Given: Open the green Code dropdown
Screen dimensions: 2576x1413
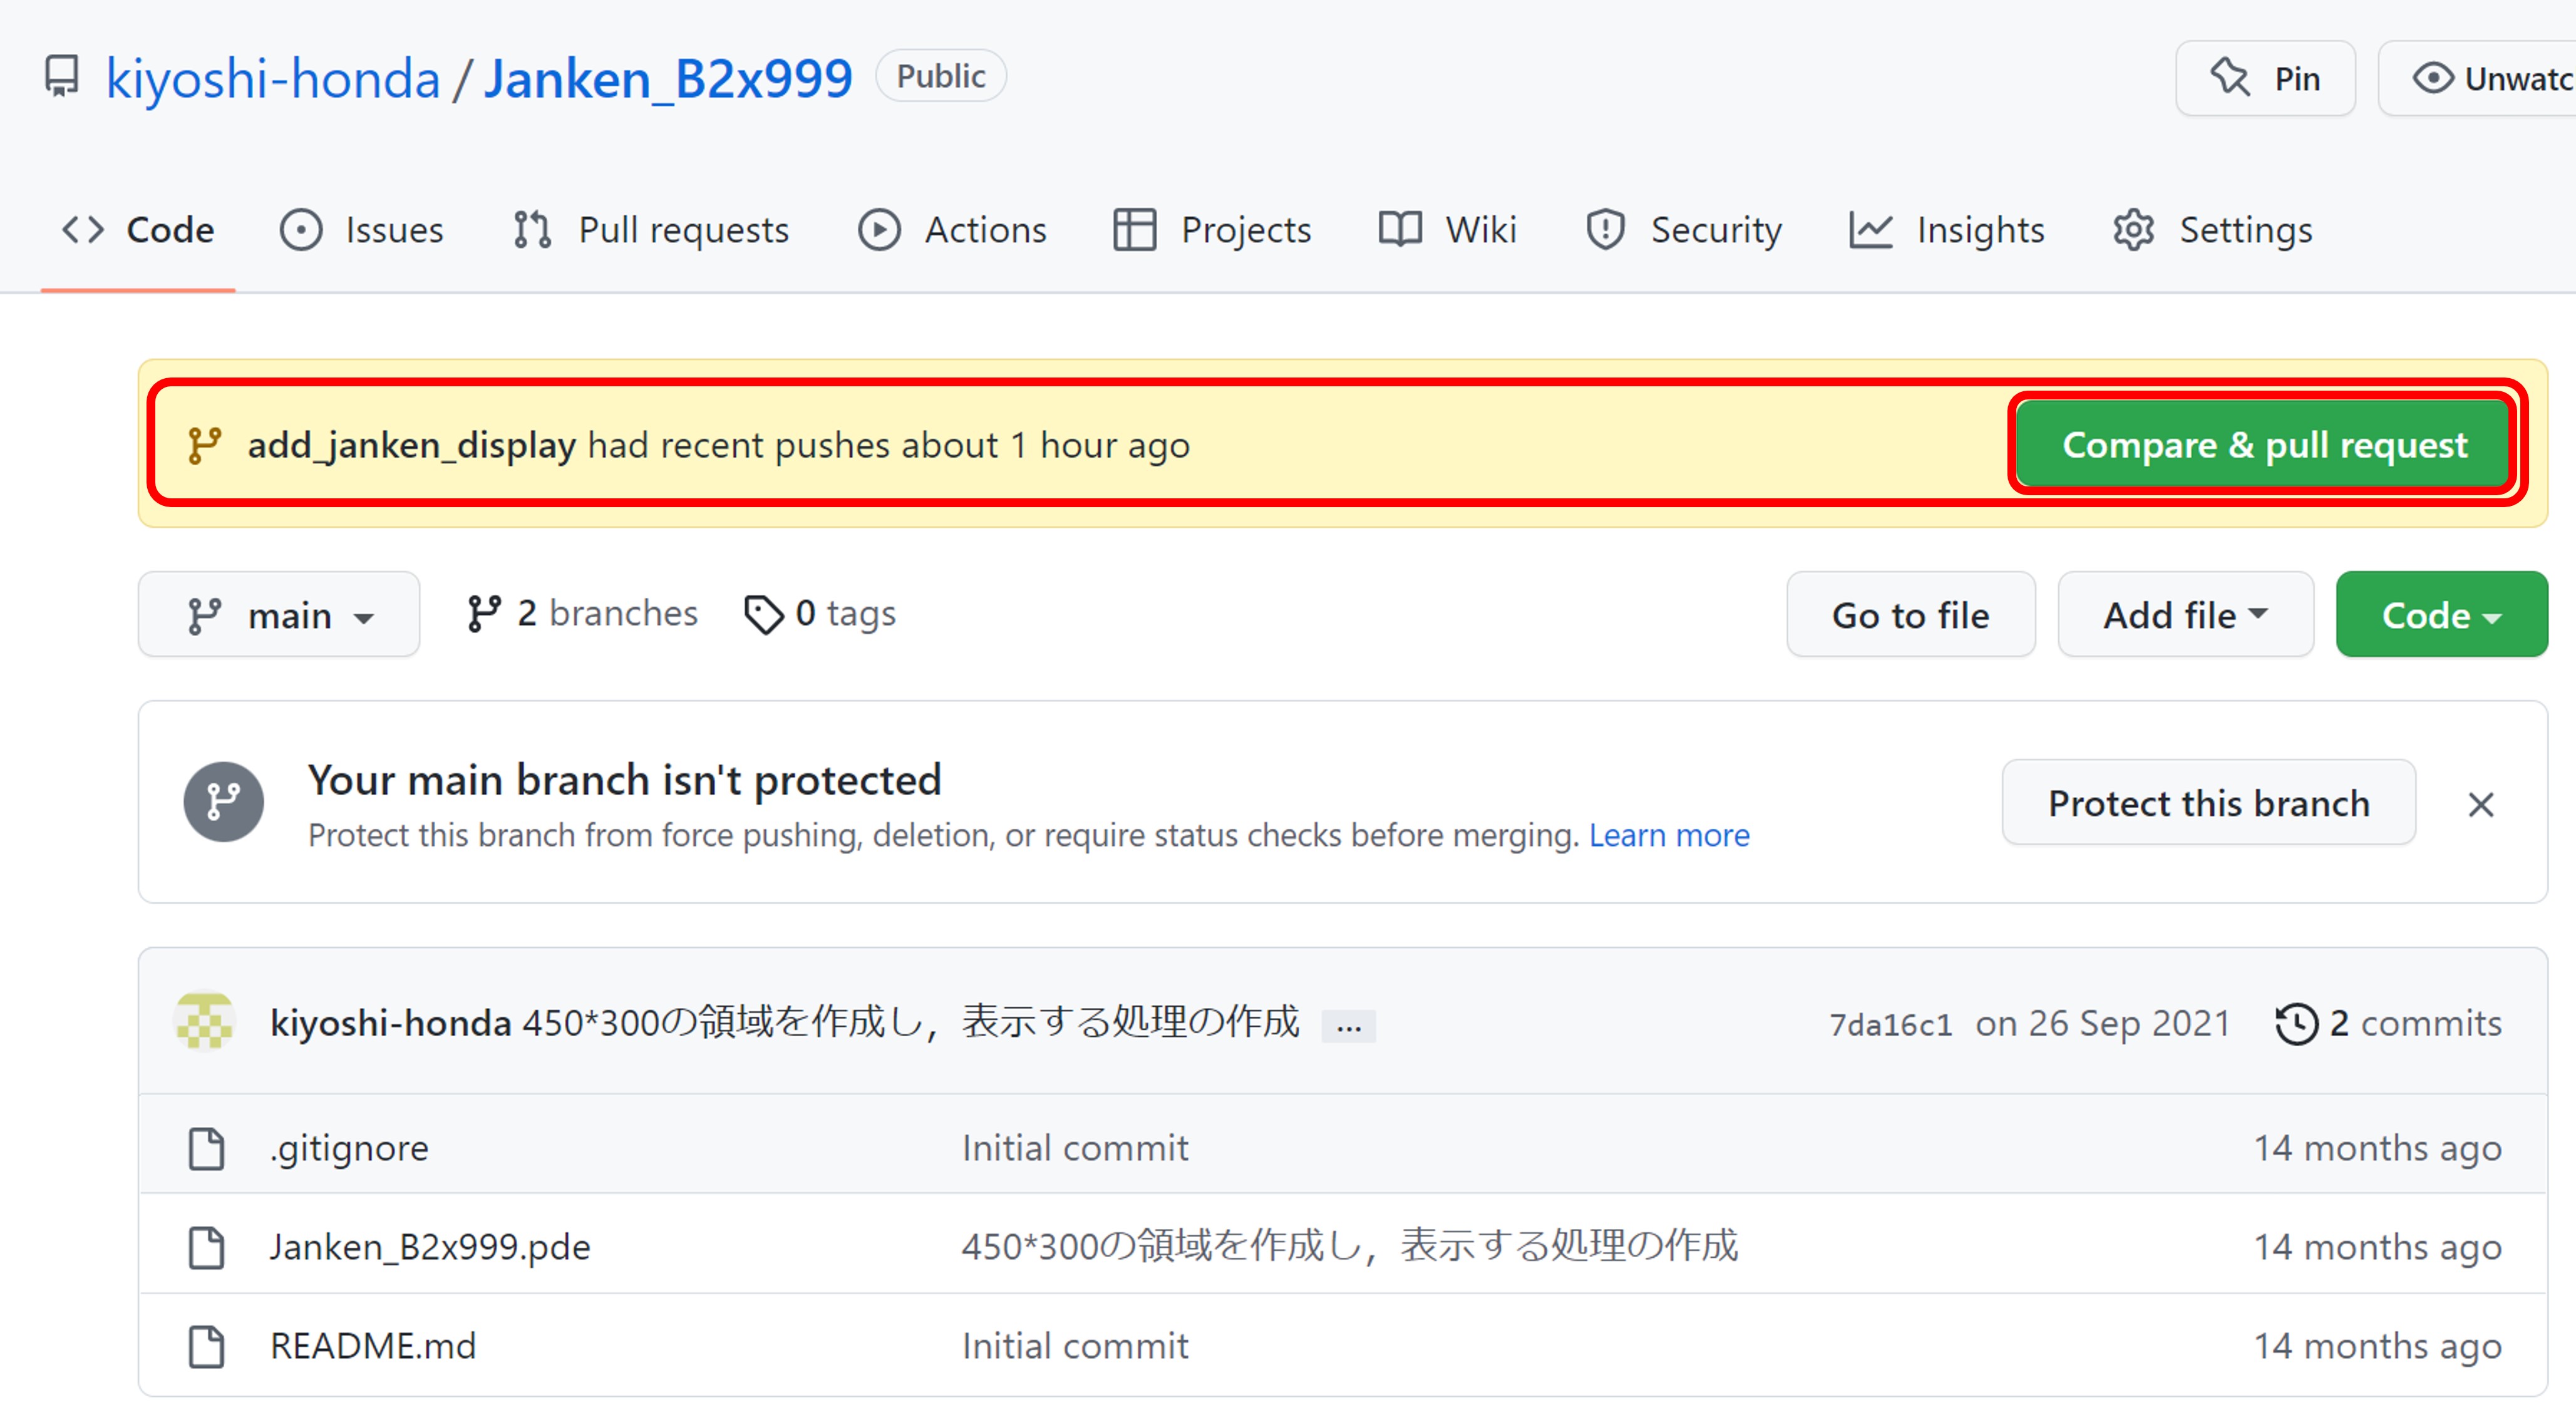Looking at the screenshot, I should click(2441, 615).
